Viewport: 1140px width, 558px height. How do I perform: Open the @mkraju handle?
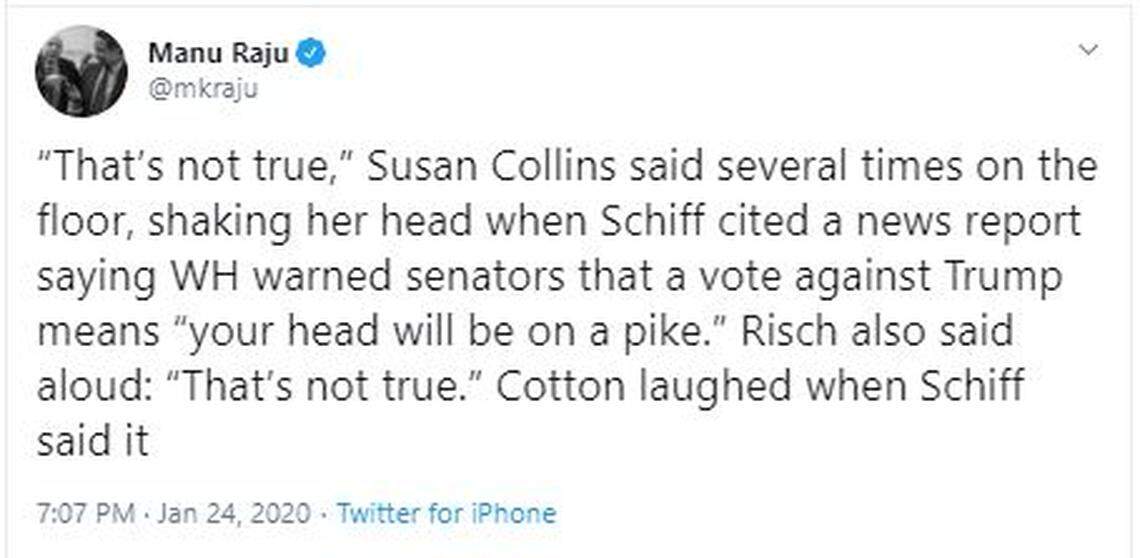(203, 89)
